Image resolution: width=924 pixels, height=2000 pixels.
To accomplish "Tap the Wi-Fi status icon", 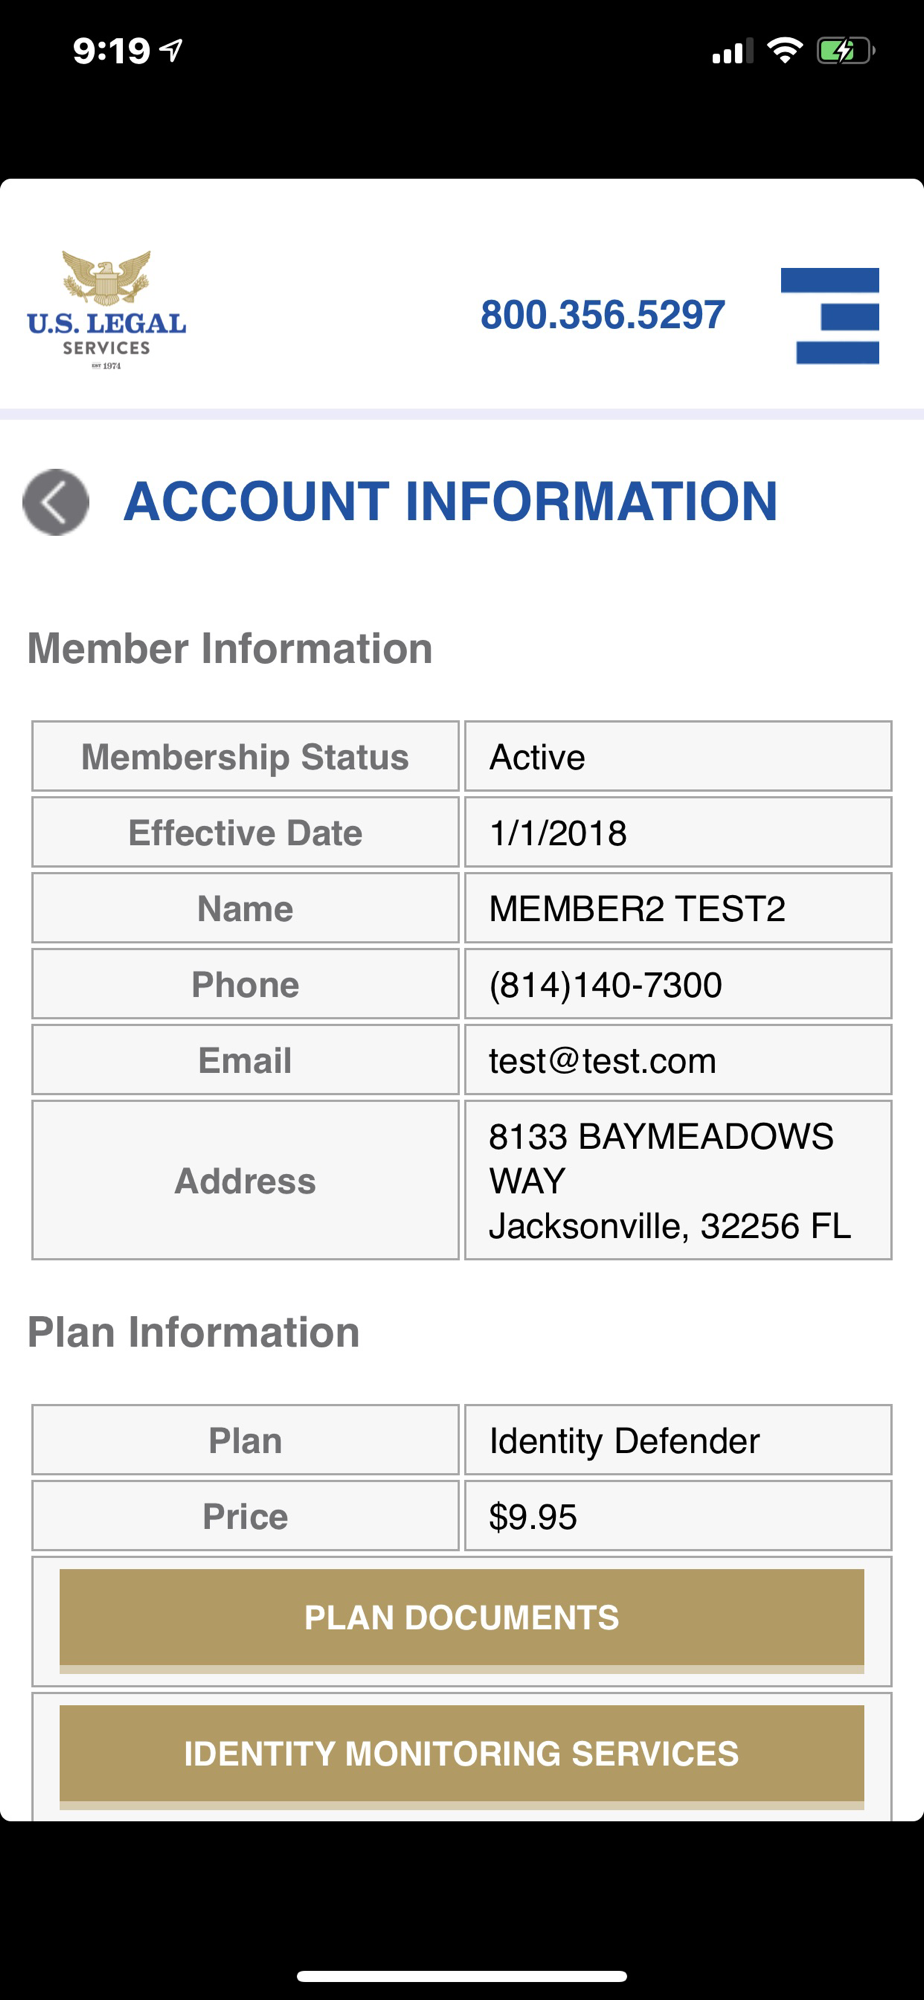I will [785, 50].
